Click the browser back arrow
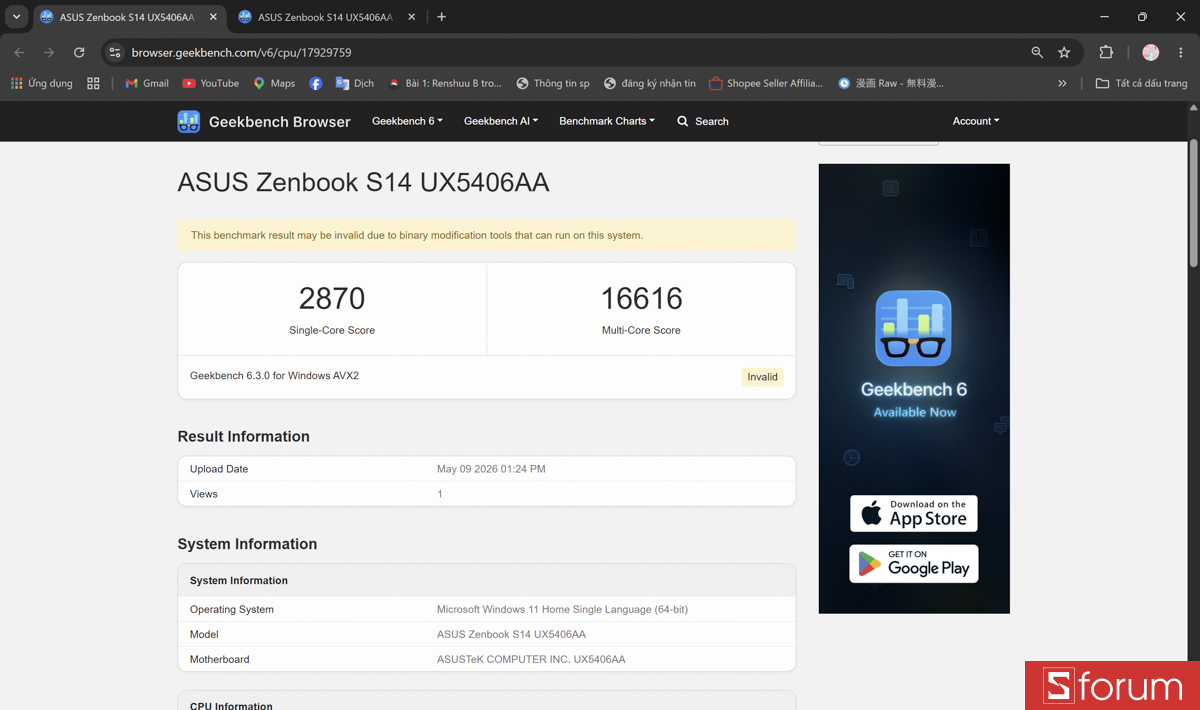 (x=19, y=52)
